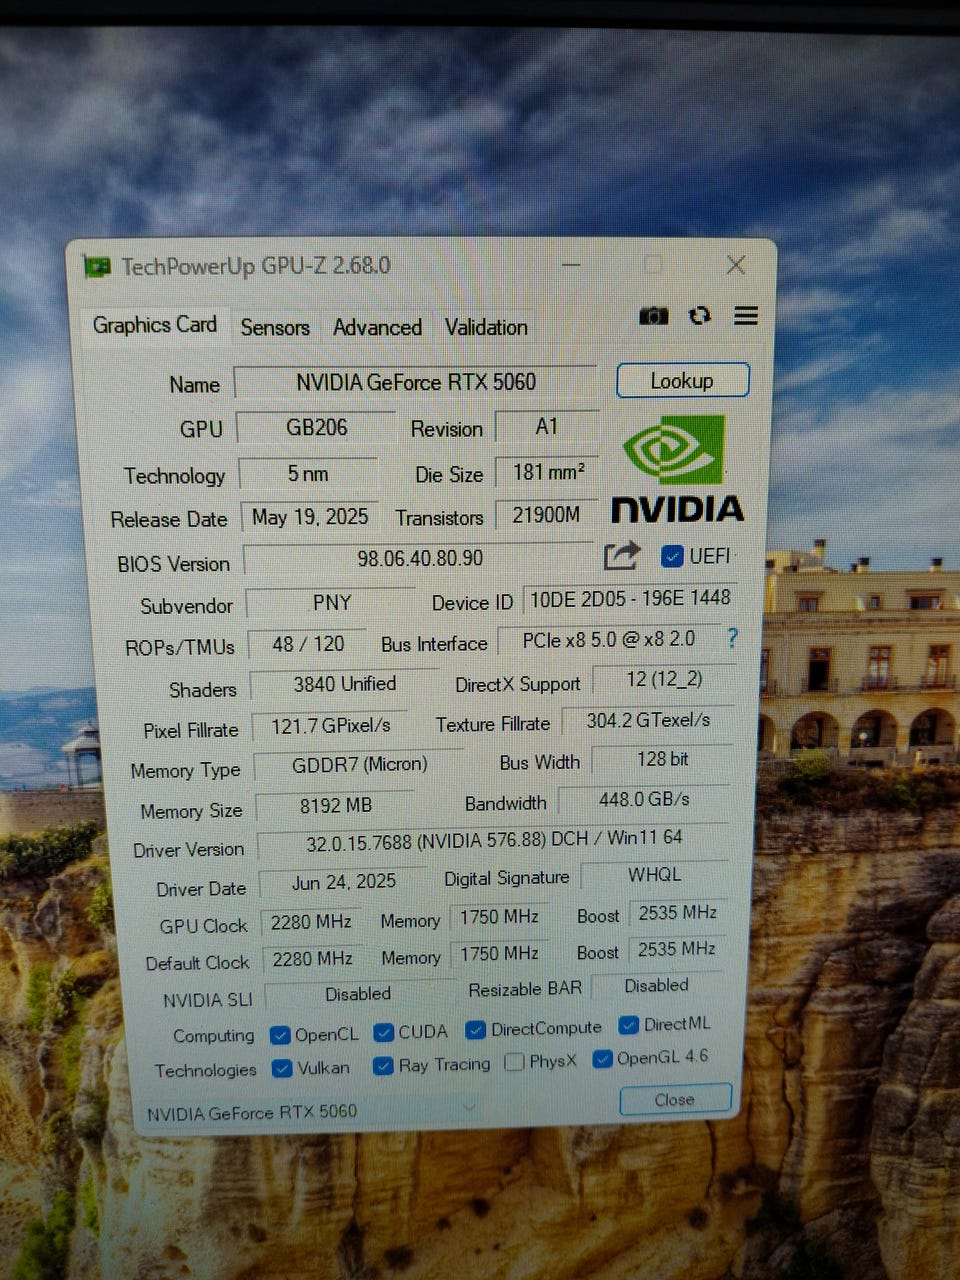Click the Default Clock field 2280 MHz

pyautogui.click(x=312, y=960)
